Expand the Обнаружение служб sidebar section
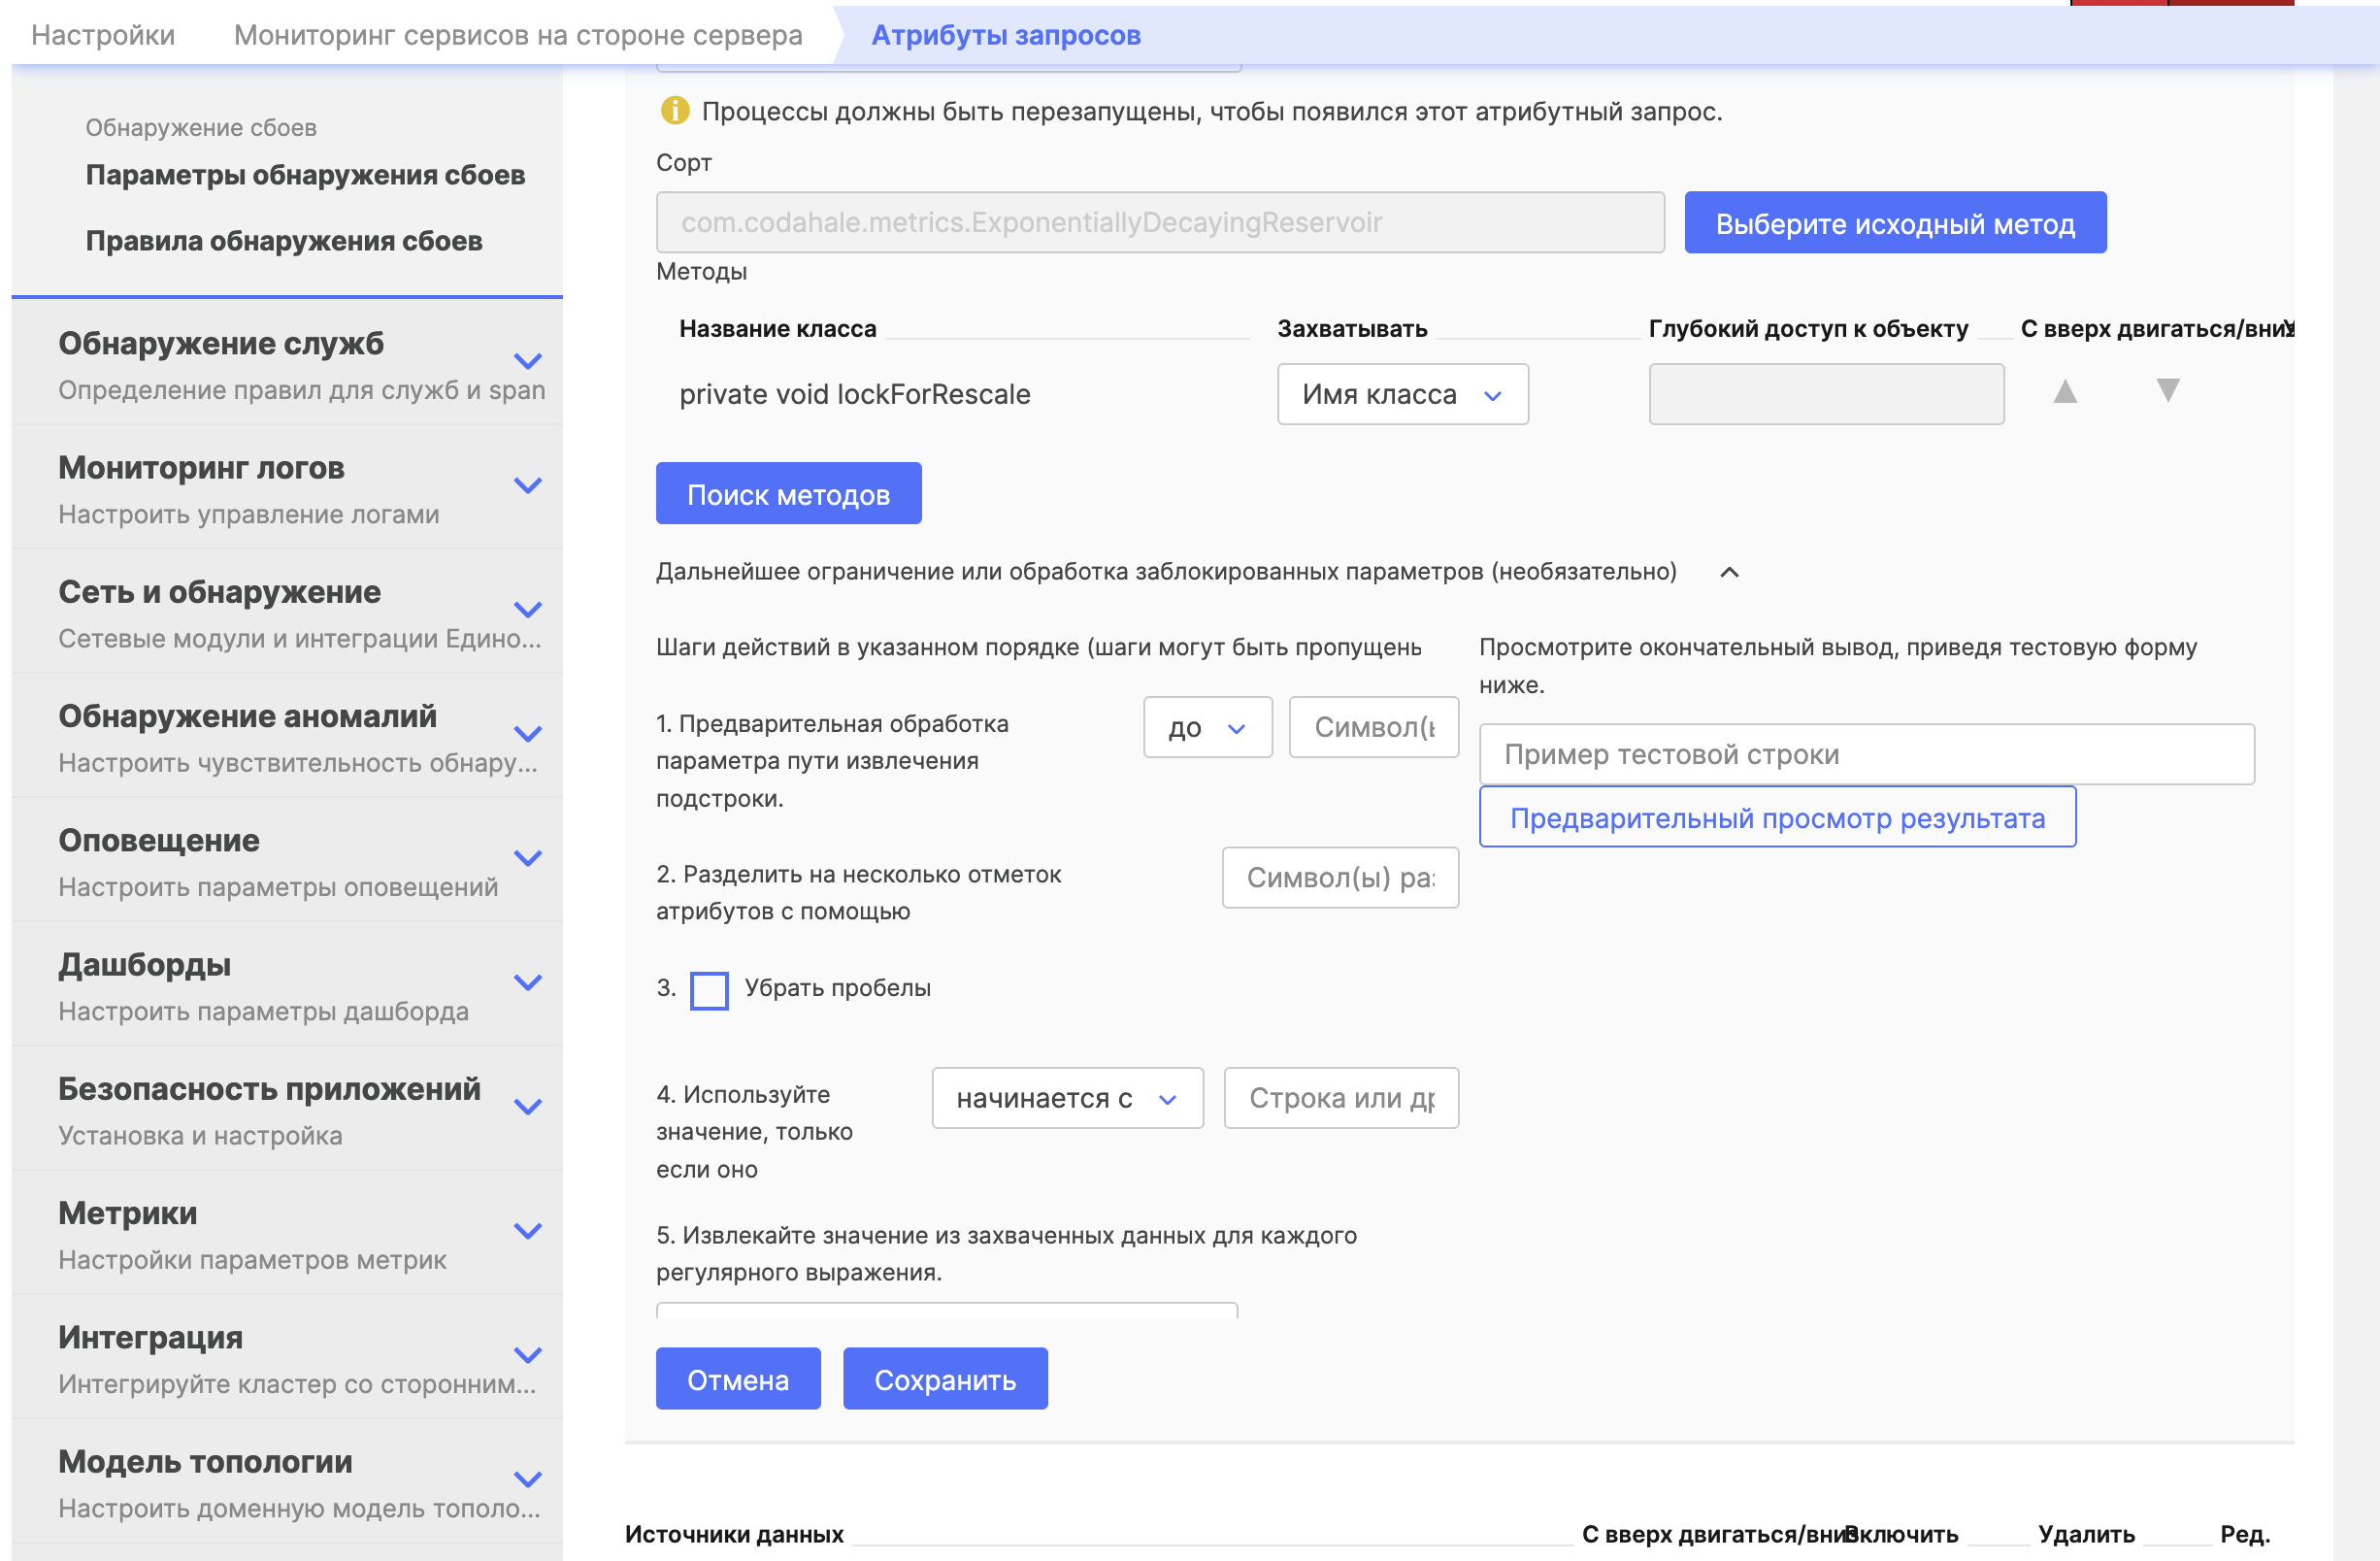The image size is (2380, 1561). pyautogui.click(x=527, y=361)
